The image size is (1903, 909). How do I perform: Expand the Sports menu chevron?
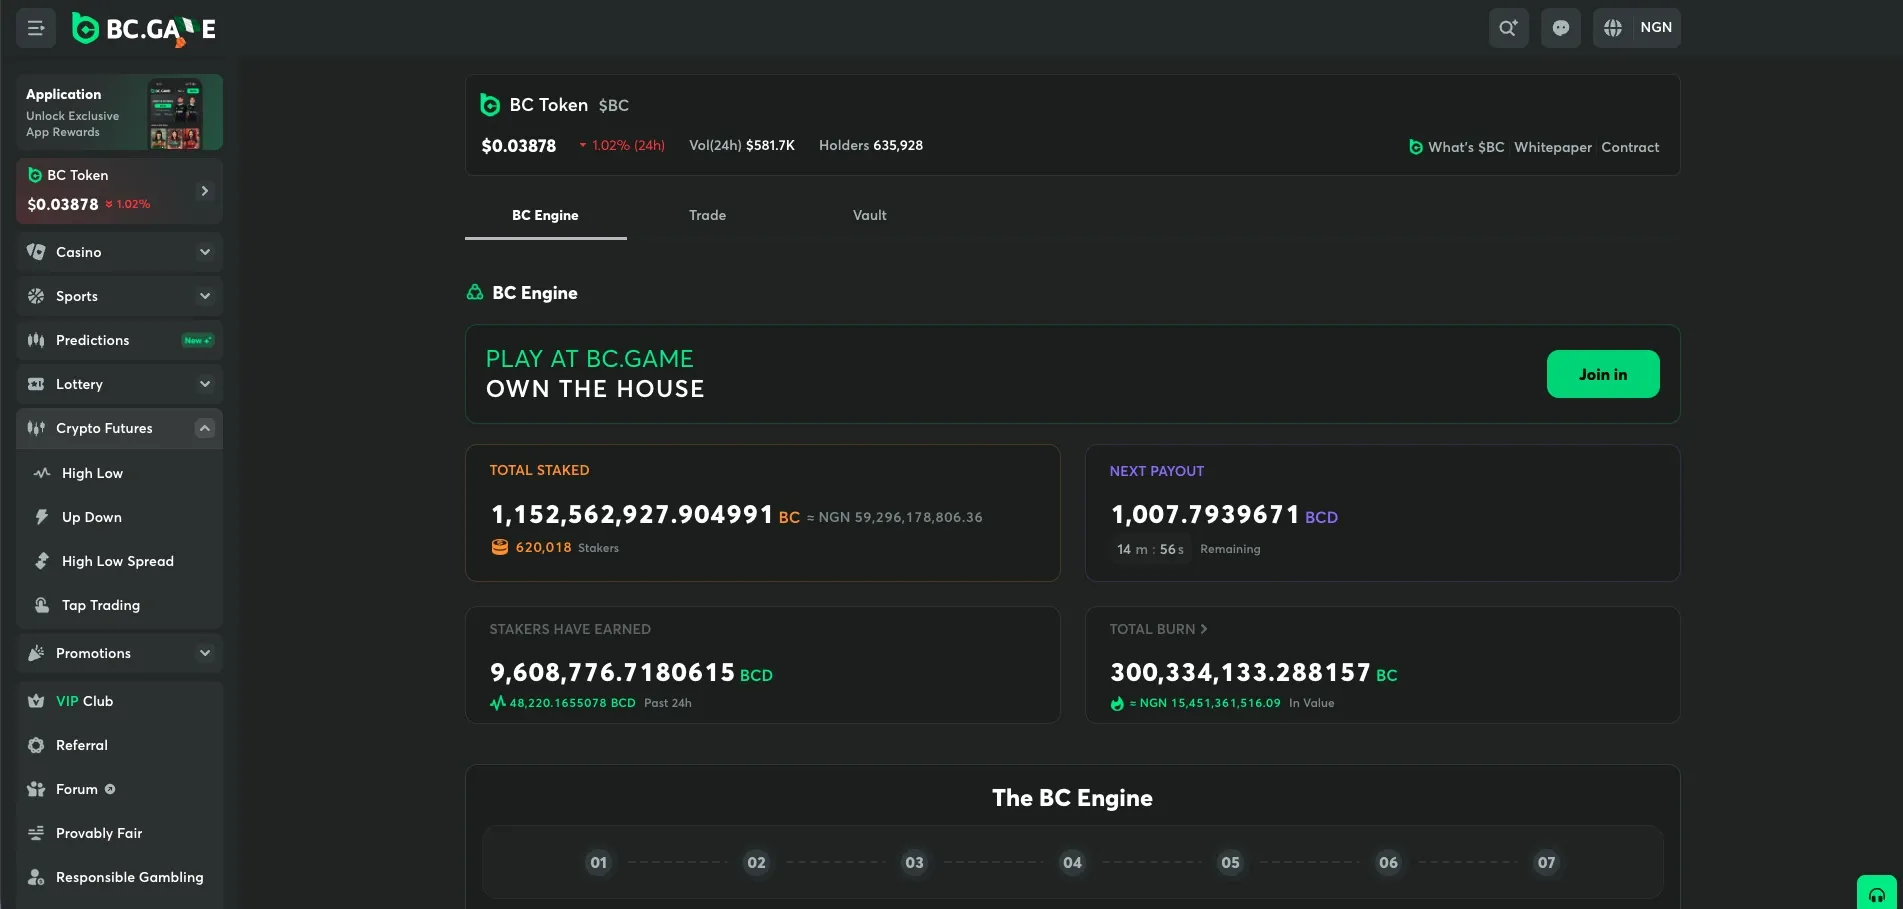click(x=205, y=296)
